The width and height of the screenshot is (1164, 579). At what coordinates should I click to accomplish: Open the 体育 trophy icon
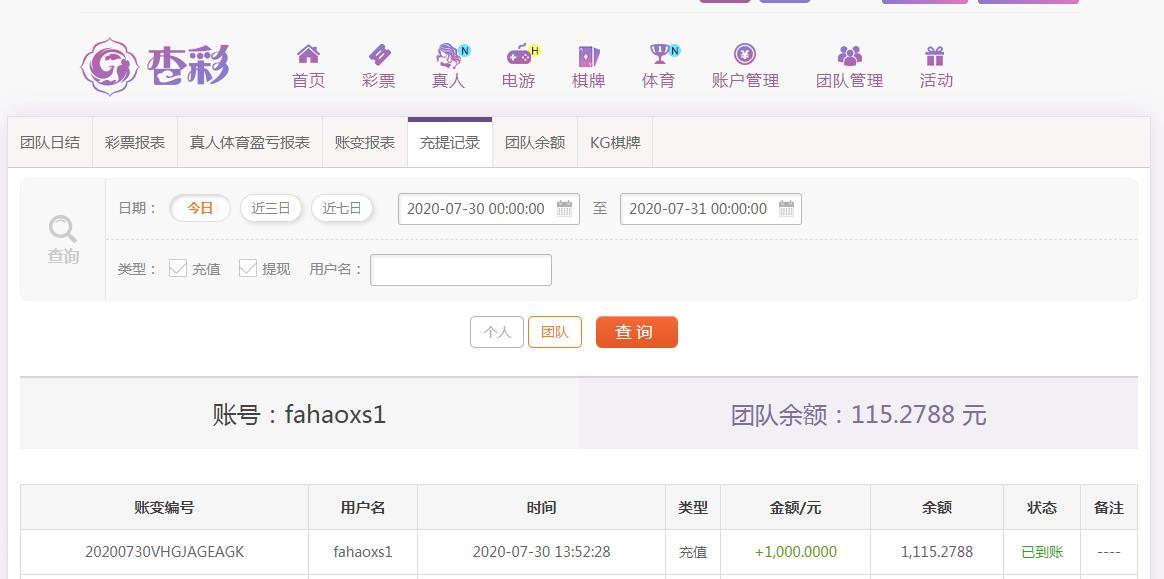point(658,54)
